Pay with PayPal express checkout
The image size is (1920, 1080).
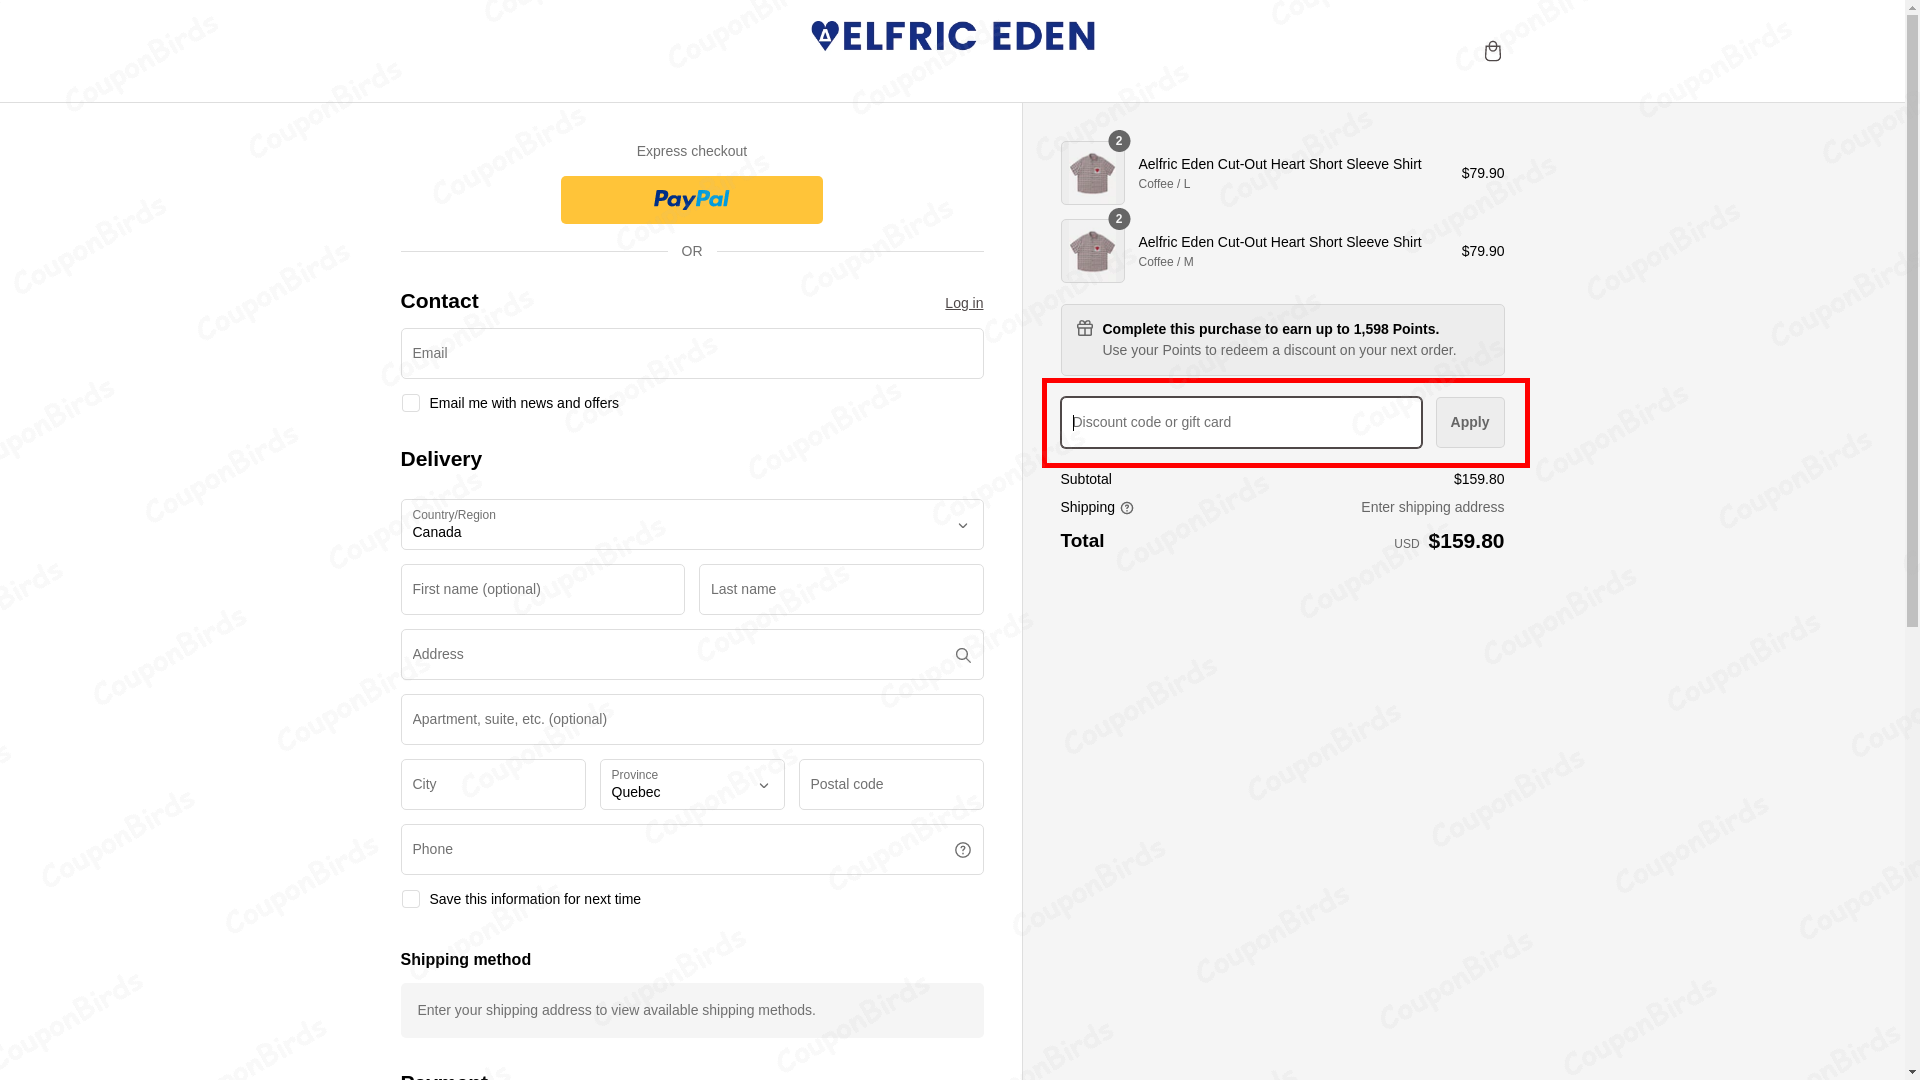[691, 199]
